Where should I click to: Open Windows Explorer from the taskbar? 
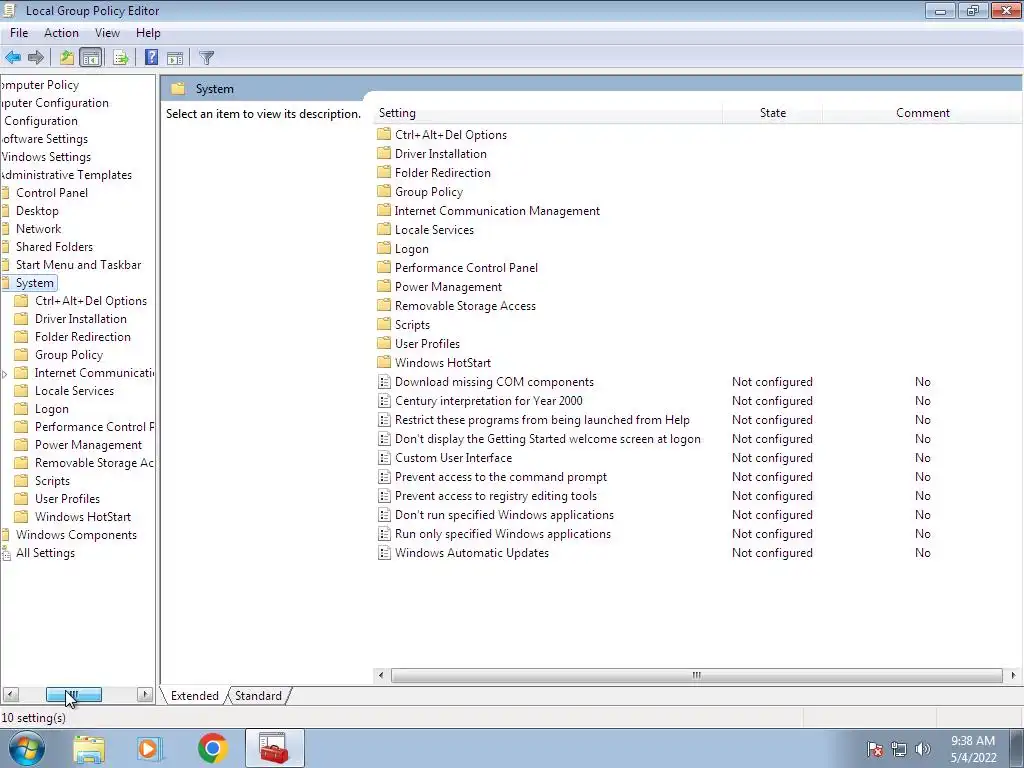89,748
